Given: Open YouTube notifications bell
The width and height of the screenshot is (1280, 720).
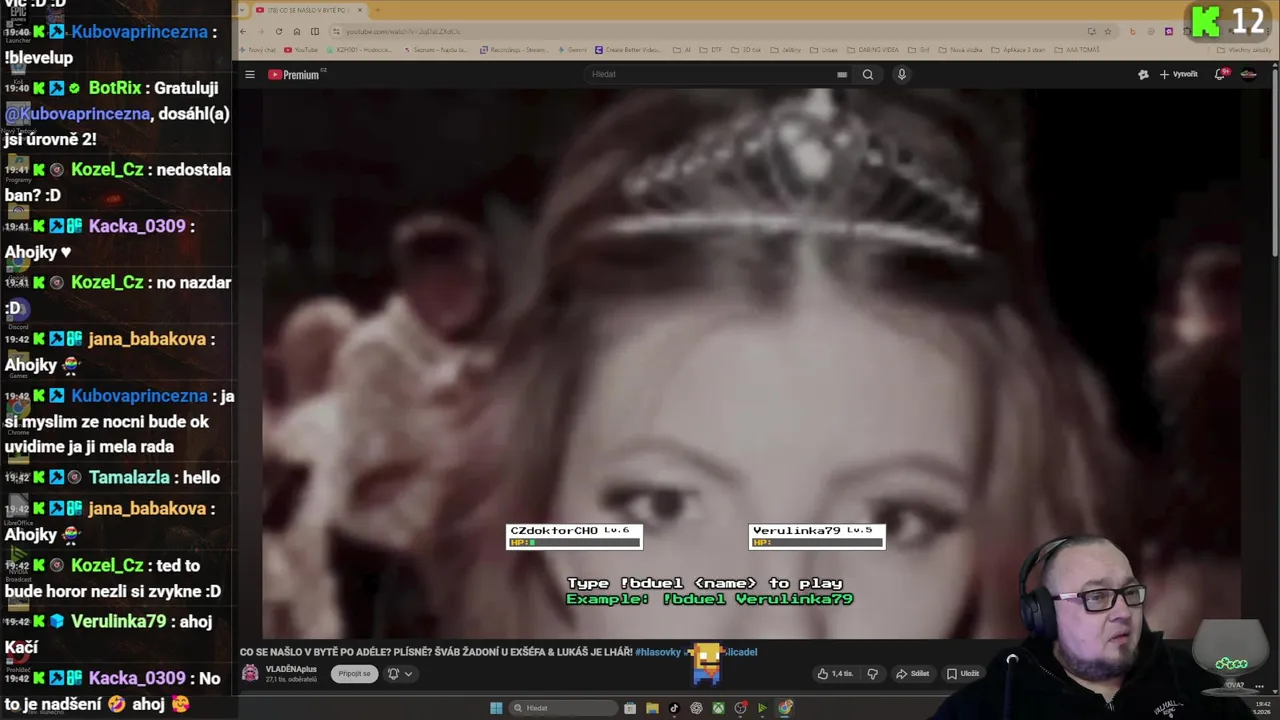Looking at the screenshot, I should (x=1220, y=74).
